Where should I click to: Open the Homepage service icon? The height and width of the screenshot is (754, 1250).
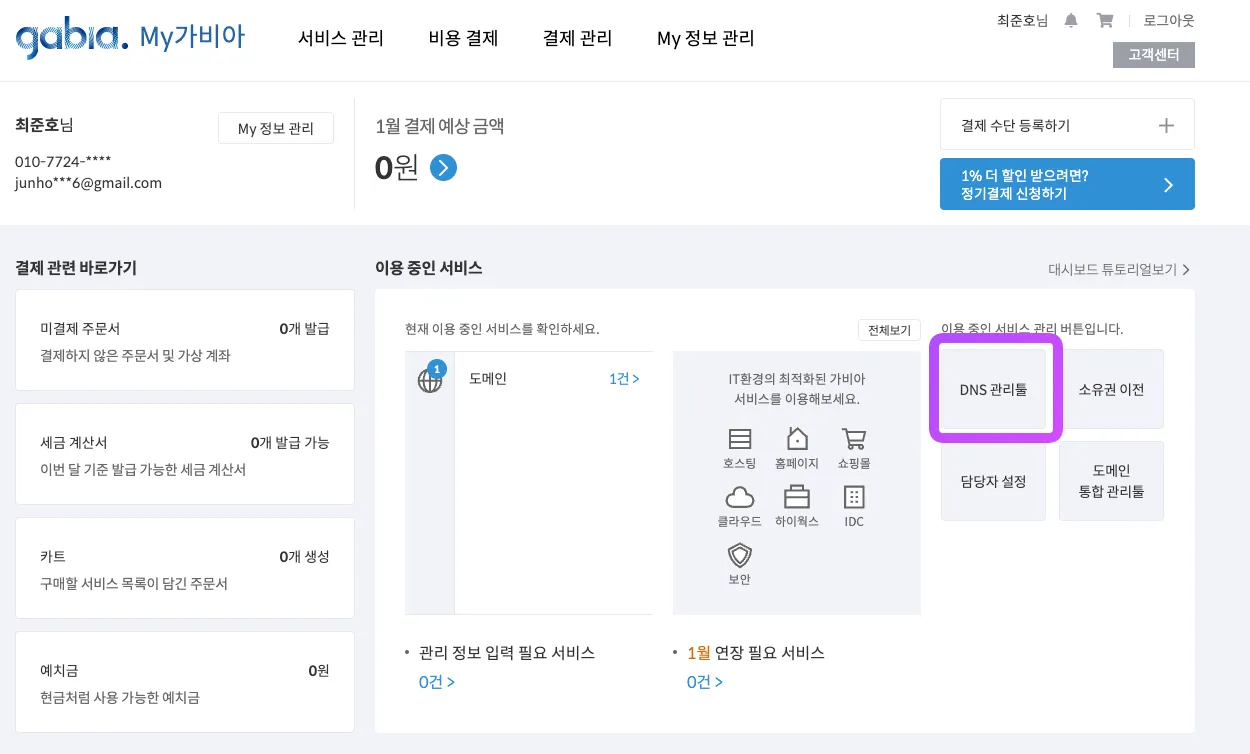click(797, 439)
